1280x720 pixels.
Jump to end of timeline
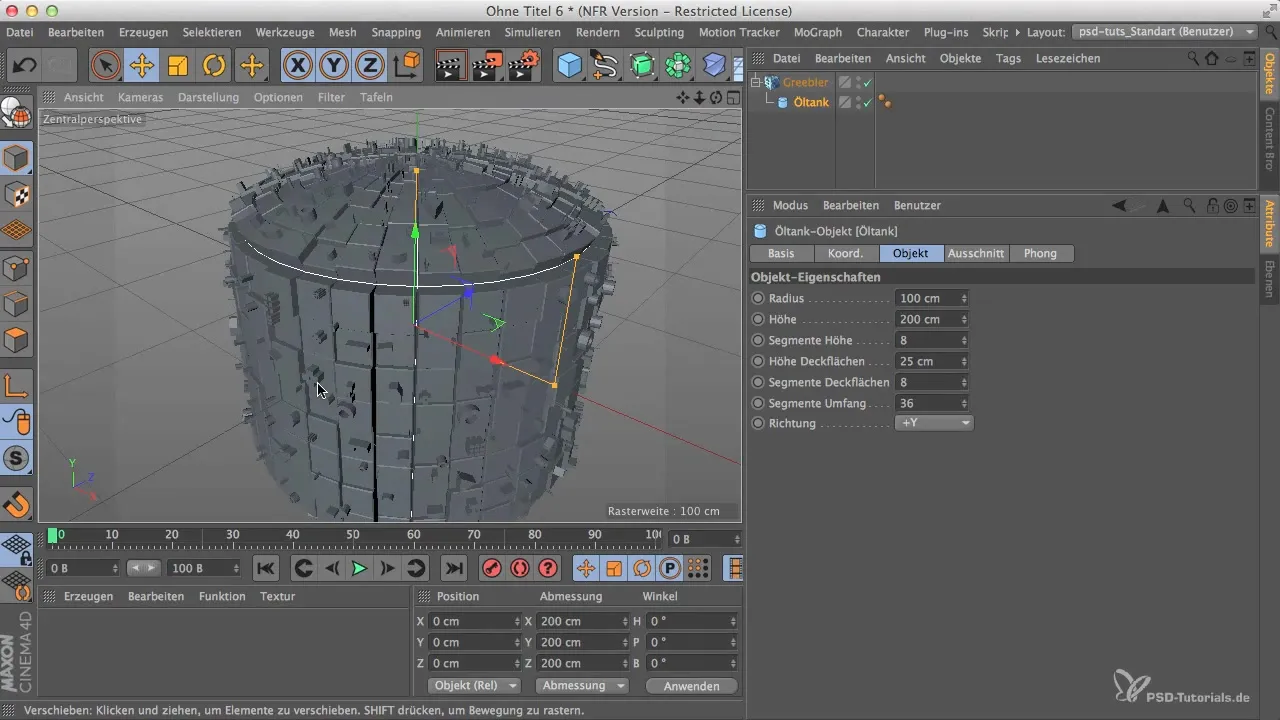[x=453, y=568]
